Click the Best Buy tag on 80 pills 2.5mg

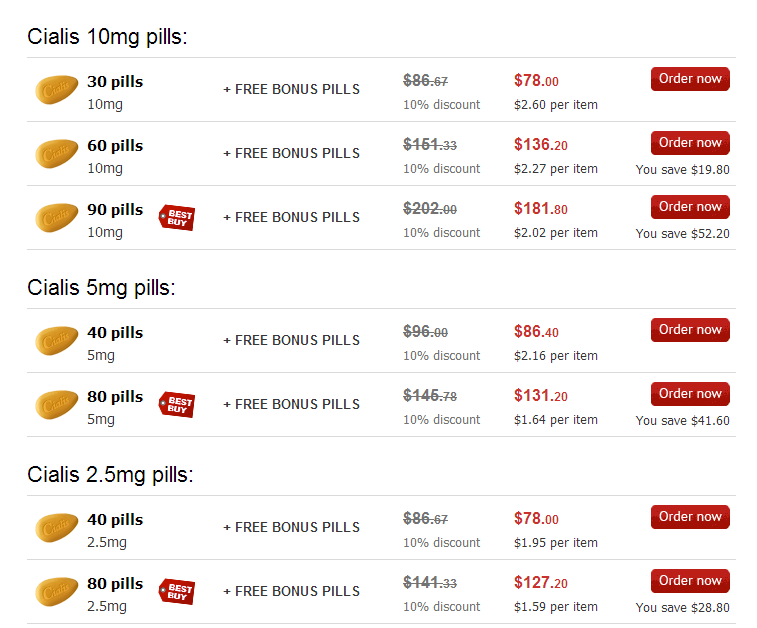pos(177,591)
